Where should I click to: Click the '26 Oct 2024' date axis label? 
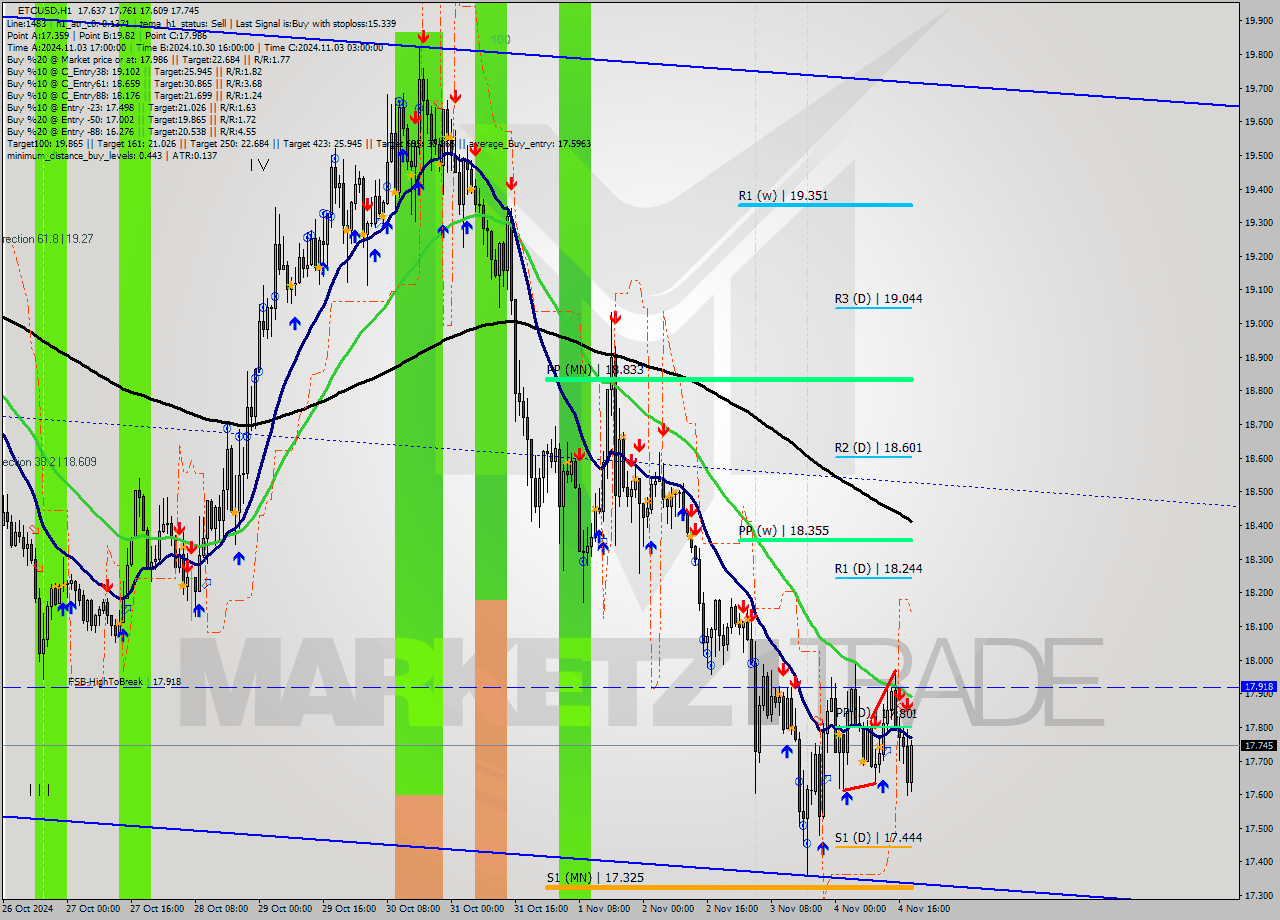(x=27, y=909)
